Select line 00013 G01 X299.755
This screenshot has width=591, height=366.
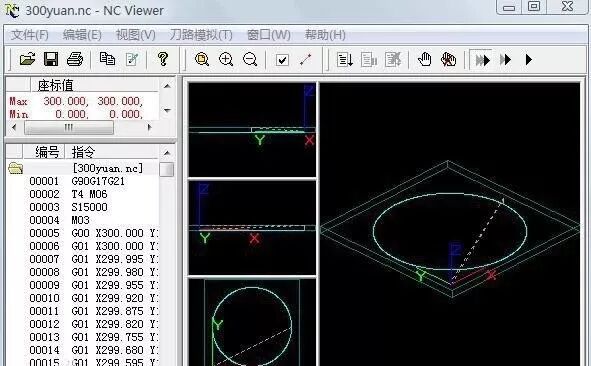coord(82,337)
